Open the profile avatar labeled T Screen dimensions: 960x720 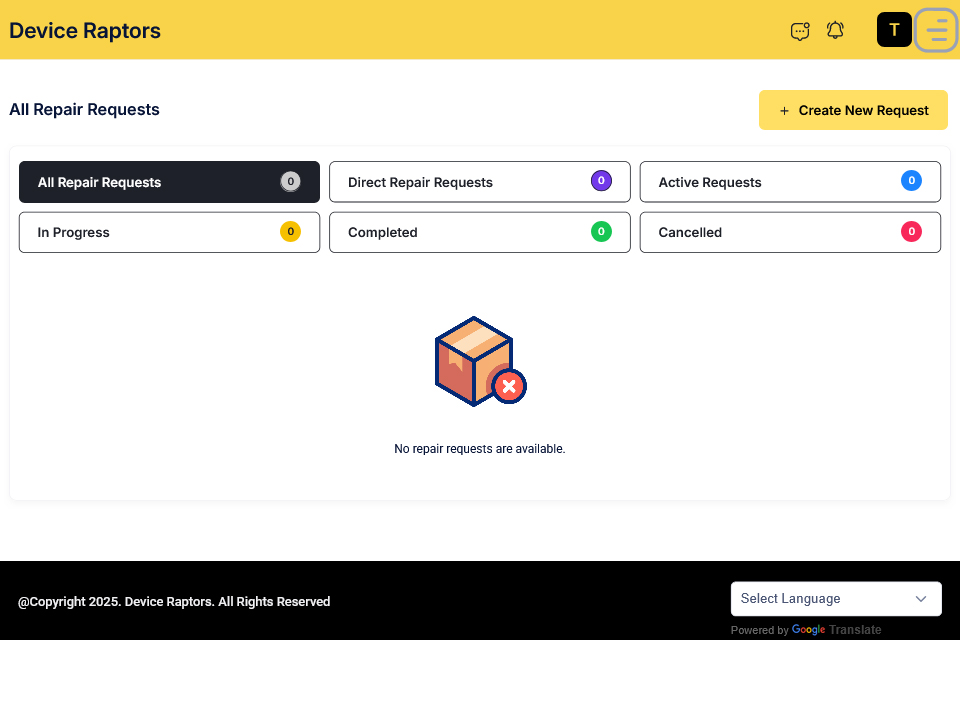[x=894, y=30]
